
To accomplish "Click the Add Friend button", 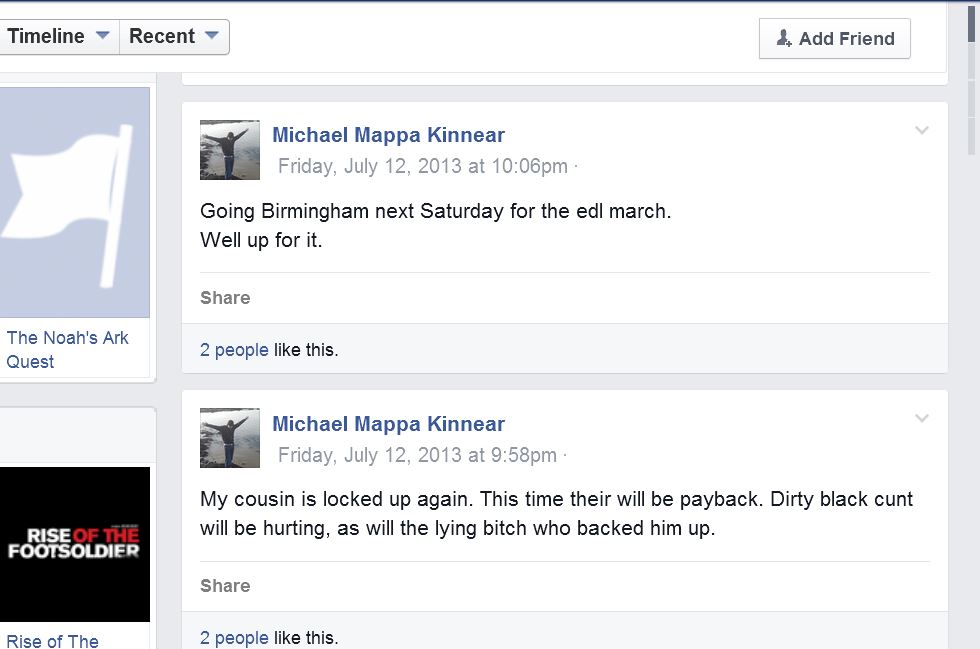I will pyautogui.click(x=835, y=39).
